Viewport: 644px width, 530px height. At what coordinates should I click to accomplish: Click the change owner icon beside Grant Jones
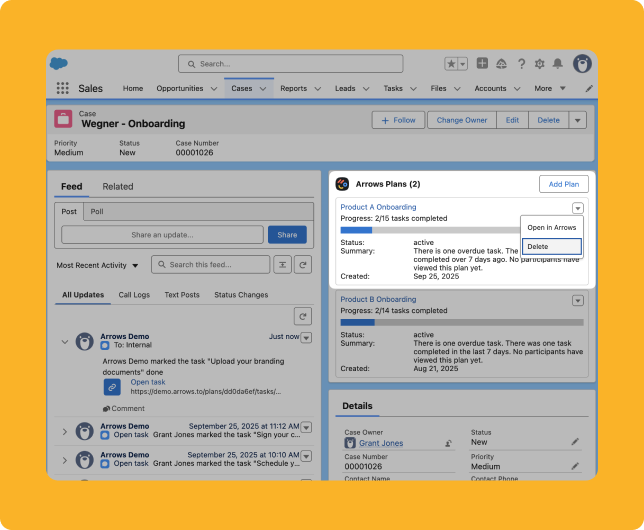click(x=448, y=443)
